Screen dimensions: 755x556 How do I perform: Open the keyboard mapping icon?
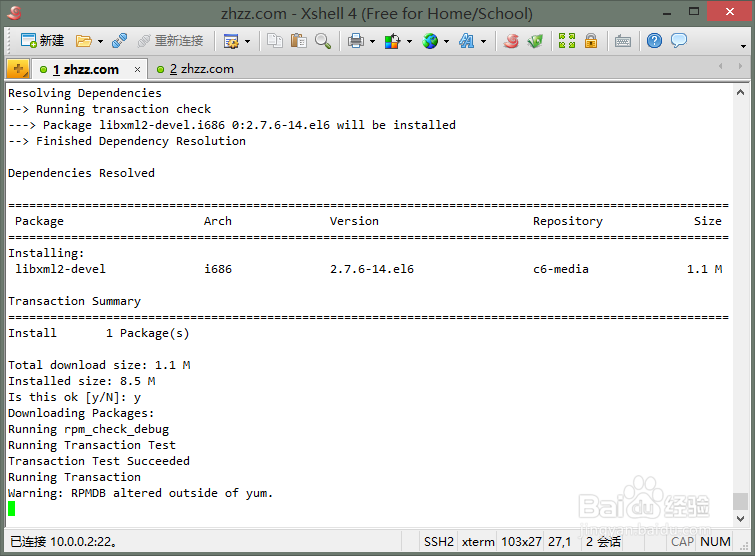click(x=623, y=41)
